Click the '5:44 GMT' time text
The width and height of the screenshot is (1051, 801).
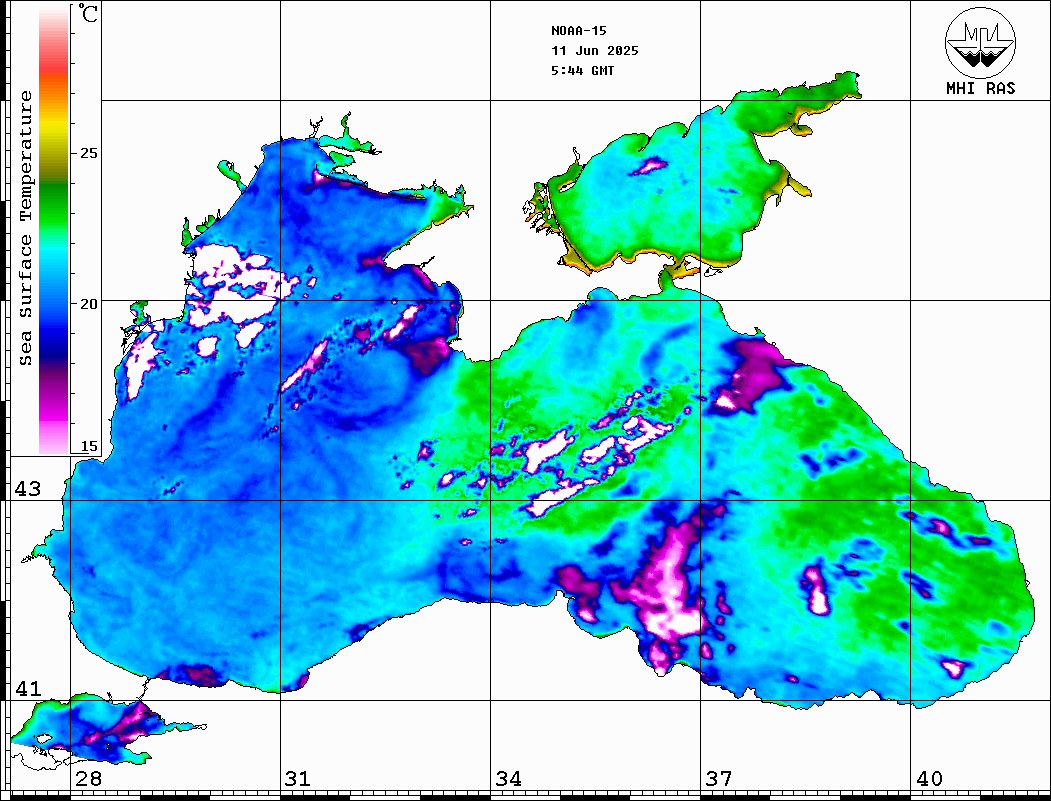582,71
